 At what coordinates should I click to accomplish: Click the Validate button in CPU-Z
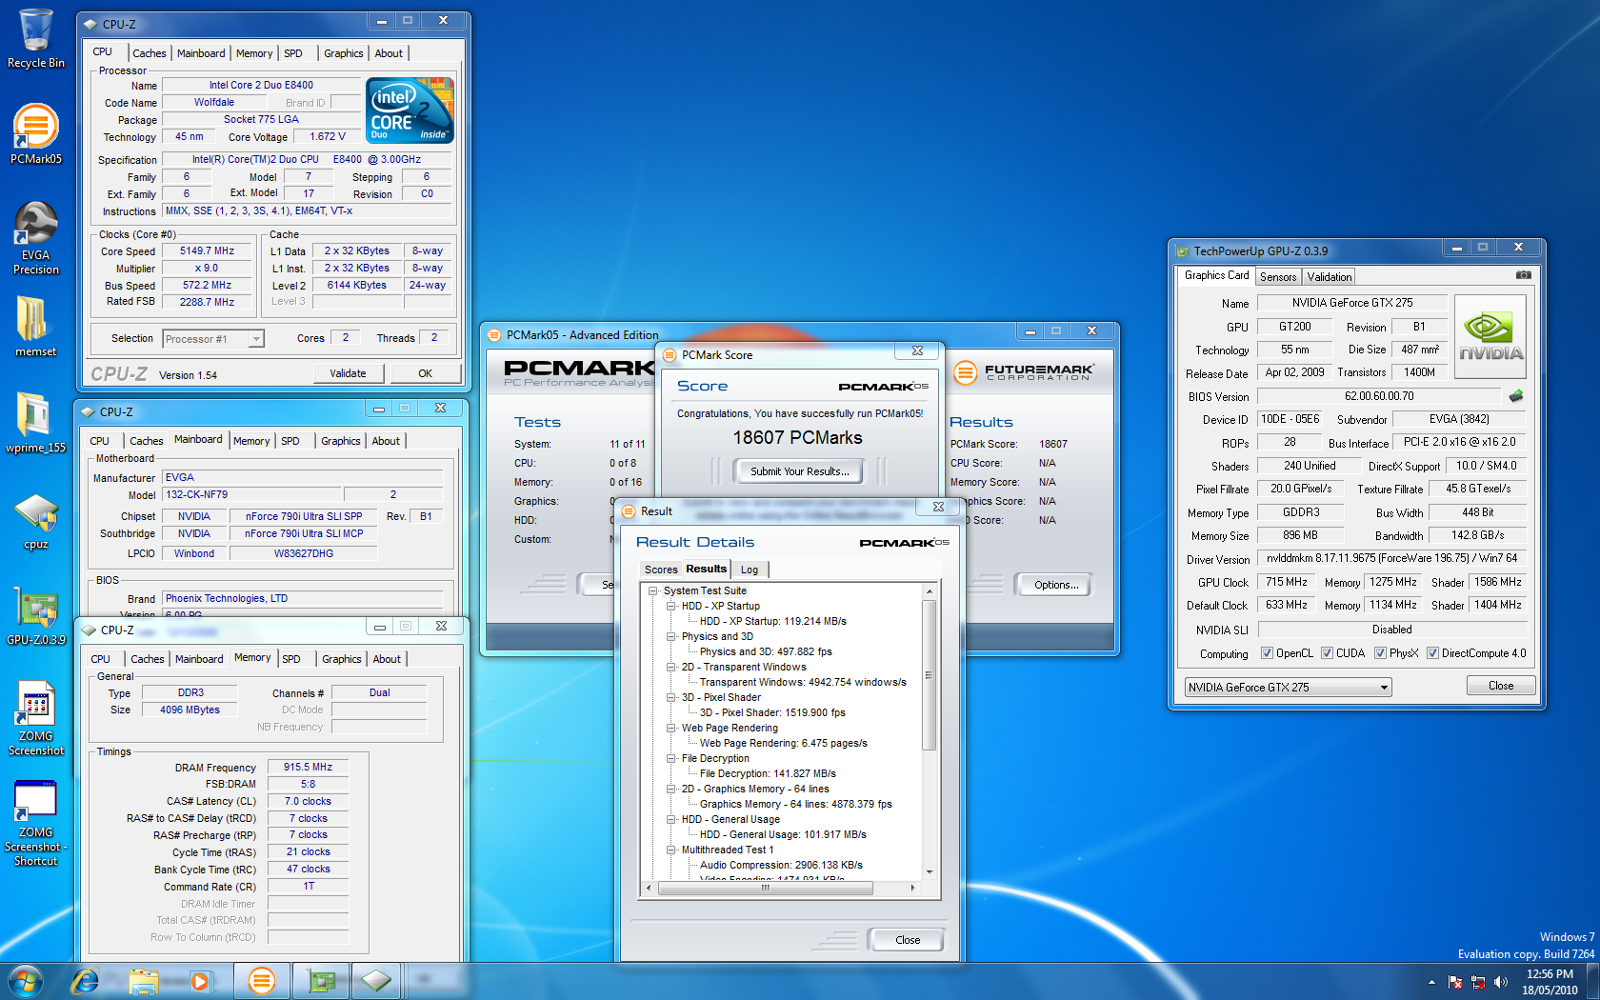point(348,373)
